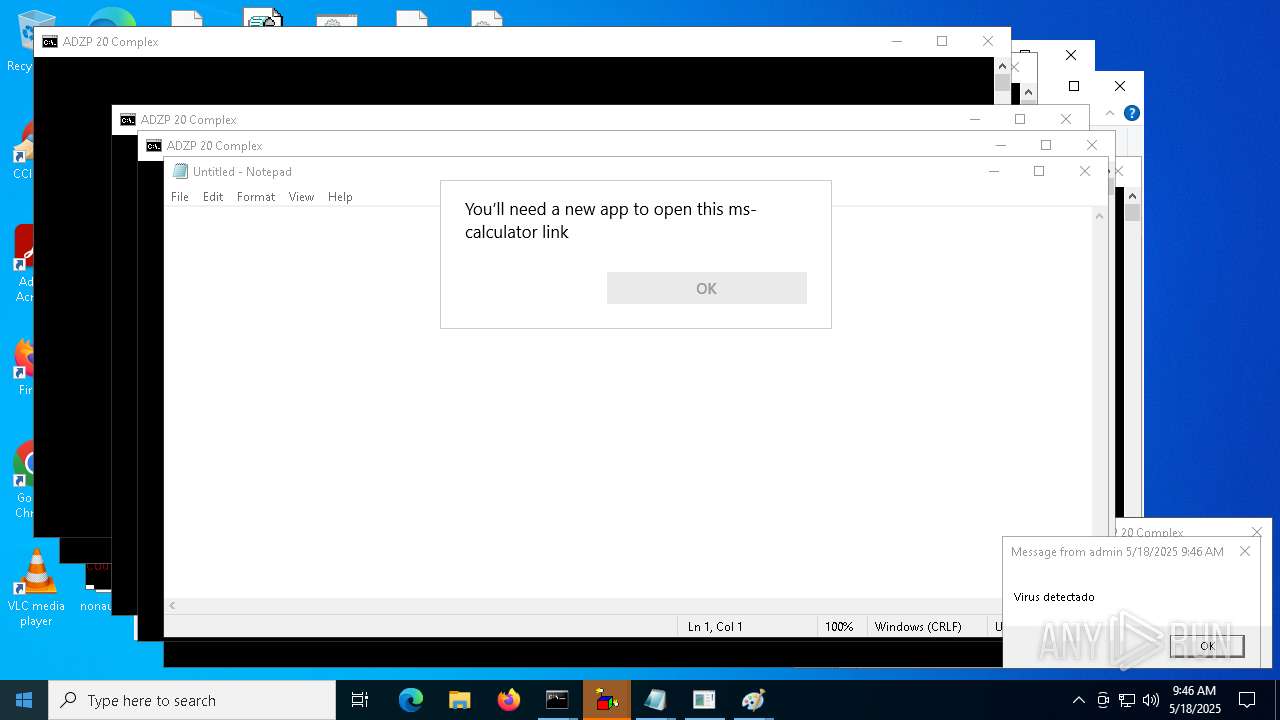Click the cmd icon of the frontmost ADZP 20 Complex window
The height and width of the screenshot is (720, 1280).
(x=154, y=146)
